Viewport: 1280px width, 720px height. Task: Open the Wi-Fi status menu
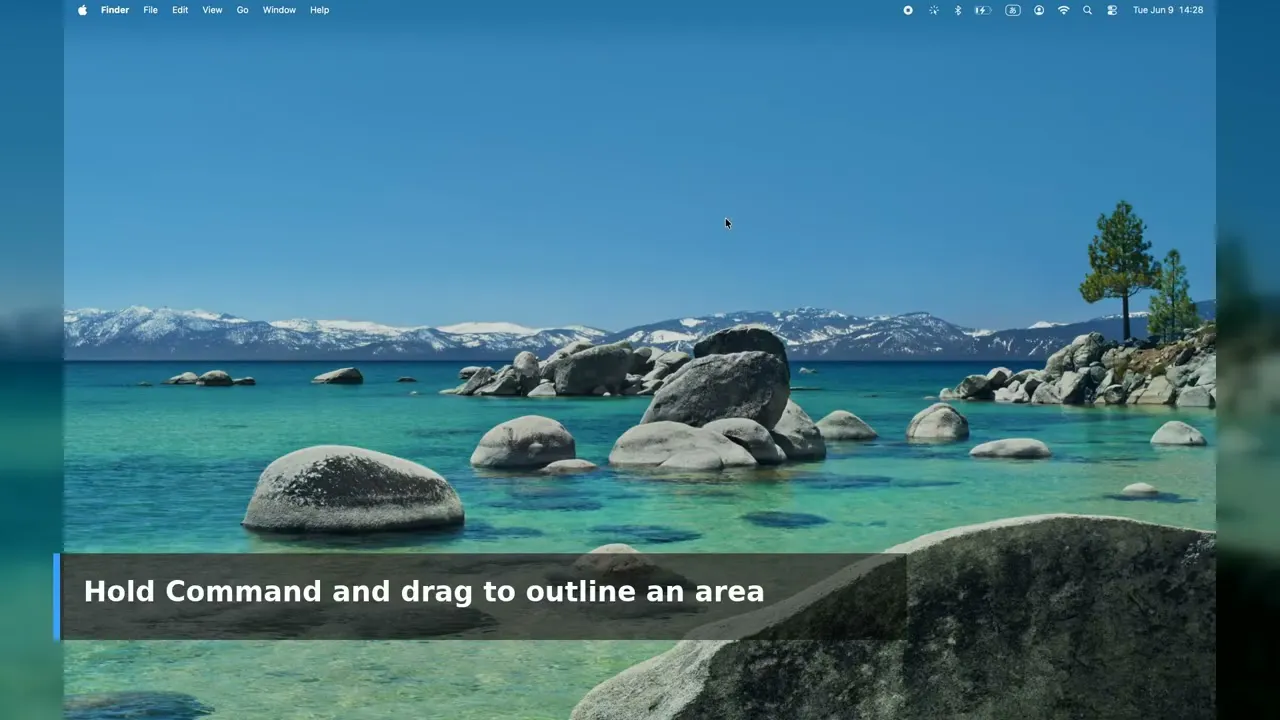pos(1063,10)
